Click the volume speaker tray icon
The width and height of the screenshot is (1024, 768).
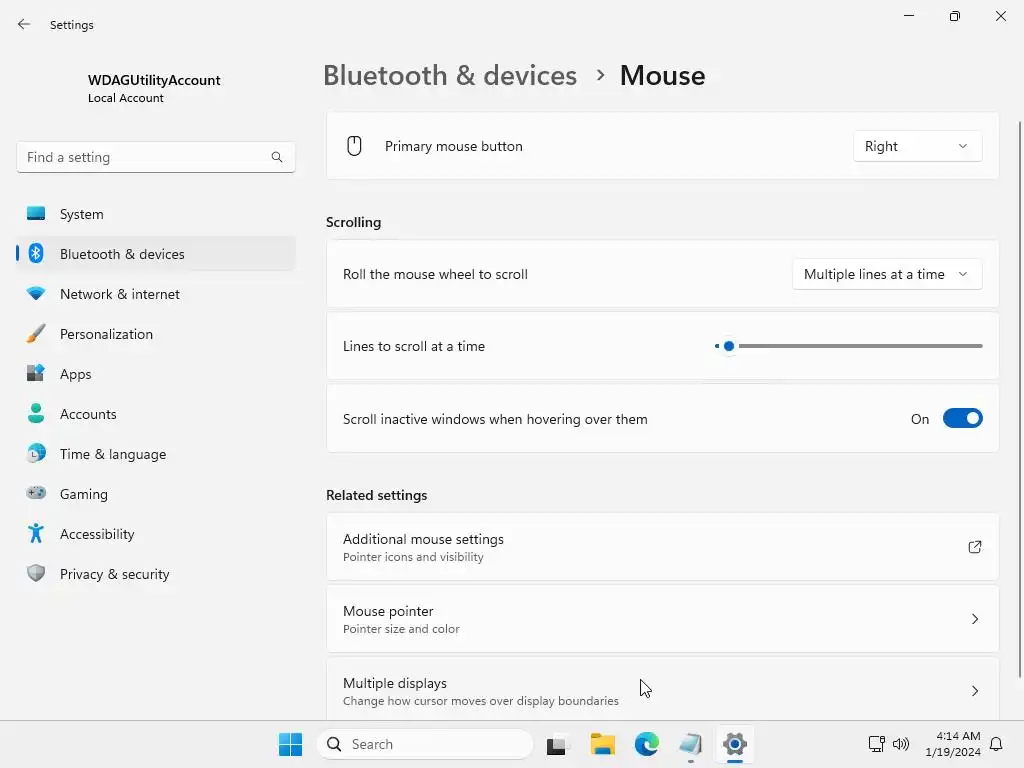901,744
